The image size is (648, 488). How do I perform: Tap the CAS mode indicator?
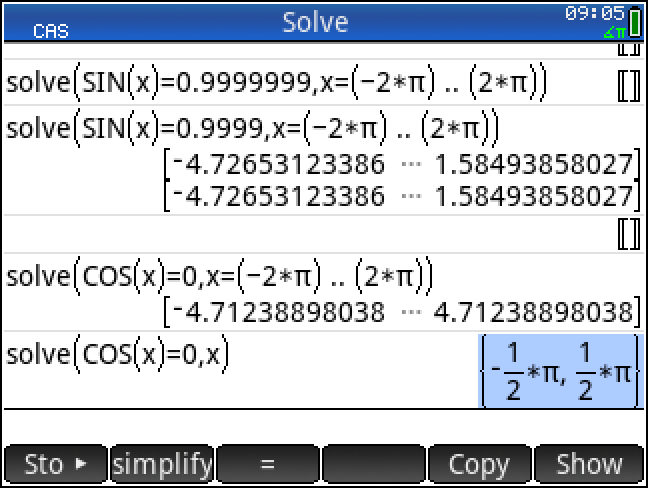(50, 30)
